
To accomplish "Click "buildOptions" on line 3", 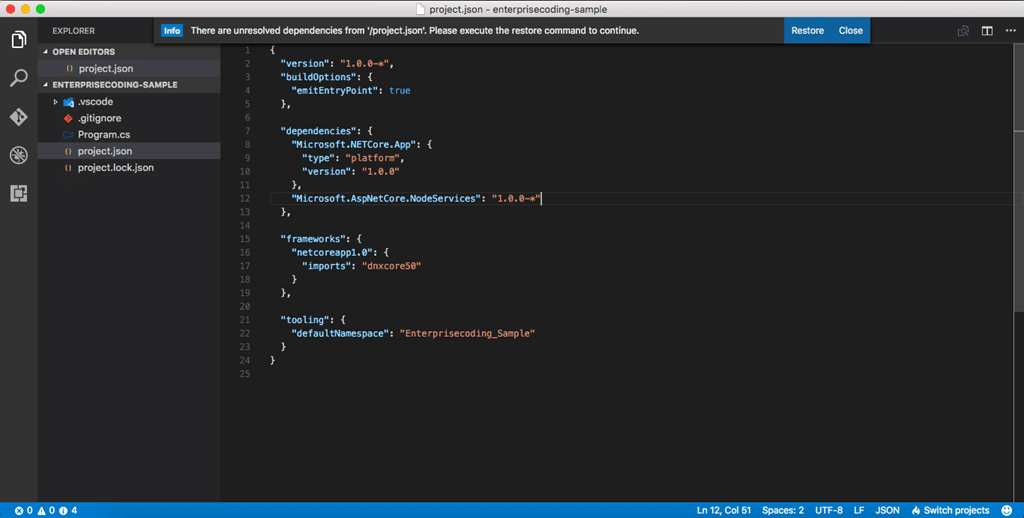I will pos(316,77).
